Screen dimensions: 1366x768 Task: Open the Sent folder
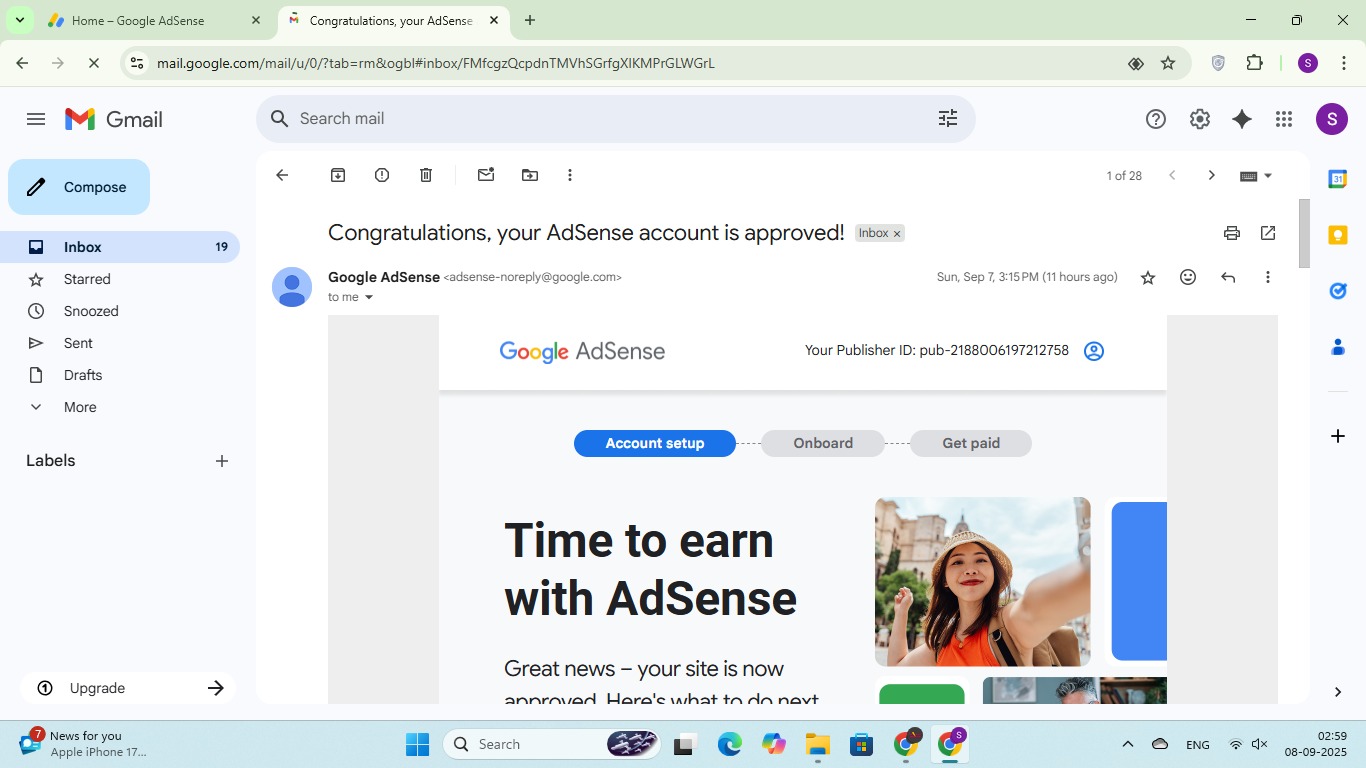pyautogui.click(x=120, y=343)
